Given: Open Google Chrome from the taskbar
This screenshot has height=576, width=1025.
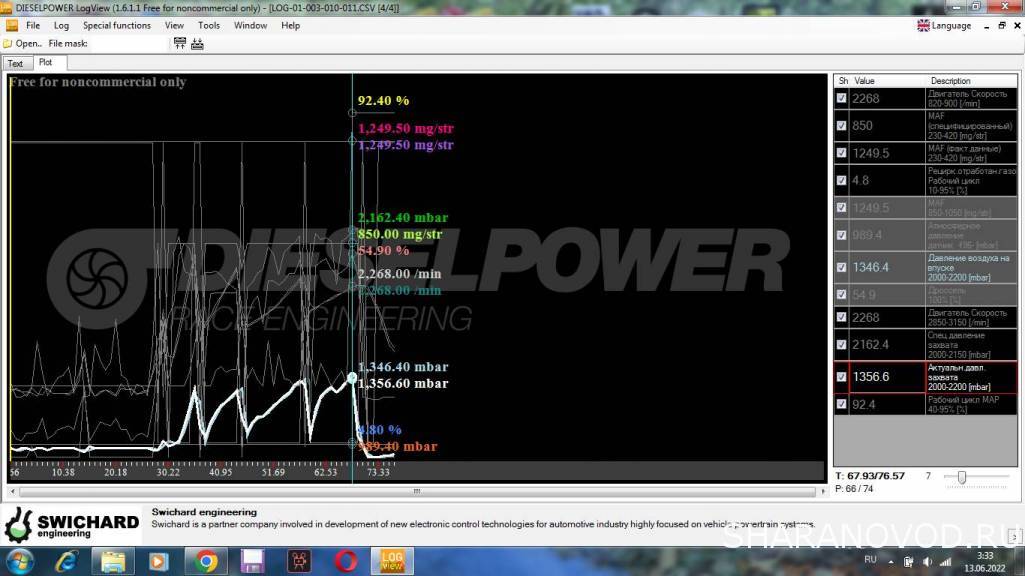Looking at the screenshot, I should (x=207, y=560).
